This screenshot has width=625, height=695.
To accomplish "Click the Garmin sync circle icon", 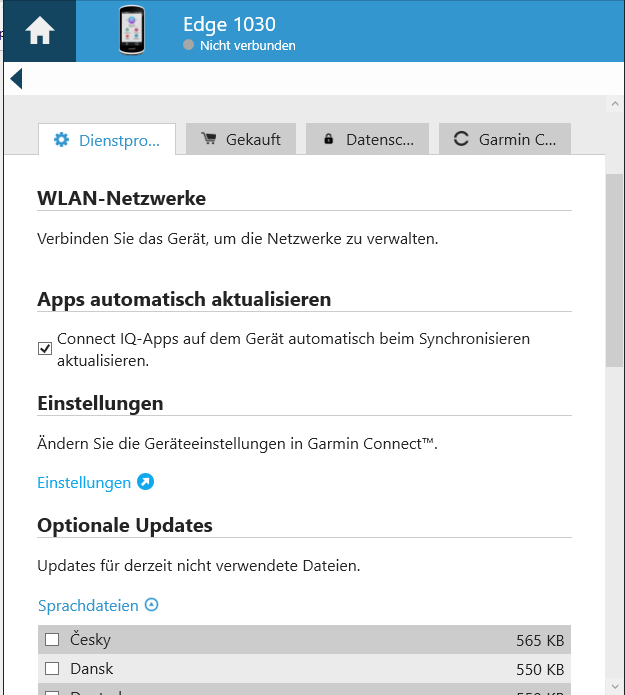I will [x=461, y=140].
